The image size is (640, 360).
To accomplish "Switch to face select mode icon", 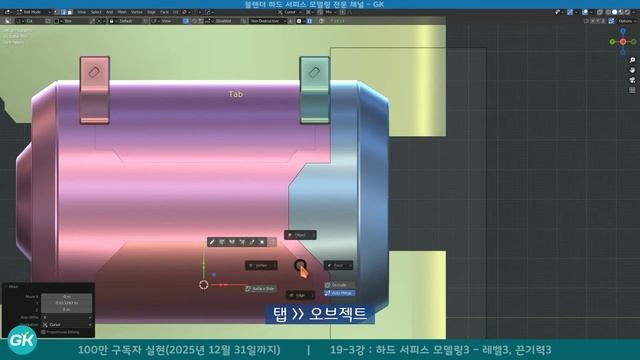I will click(x=70, y=12).
